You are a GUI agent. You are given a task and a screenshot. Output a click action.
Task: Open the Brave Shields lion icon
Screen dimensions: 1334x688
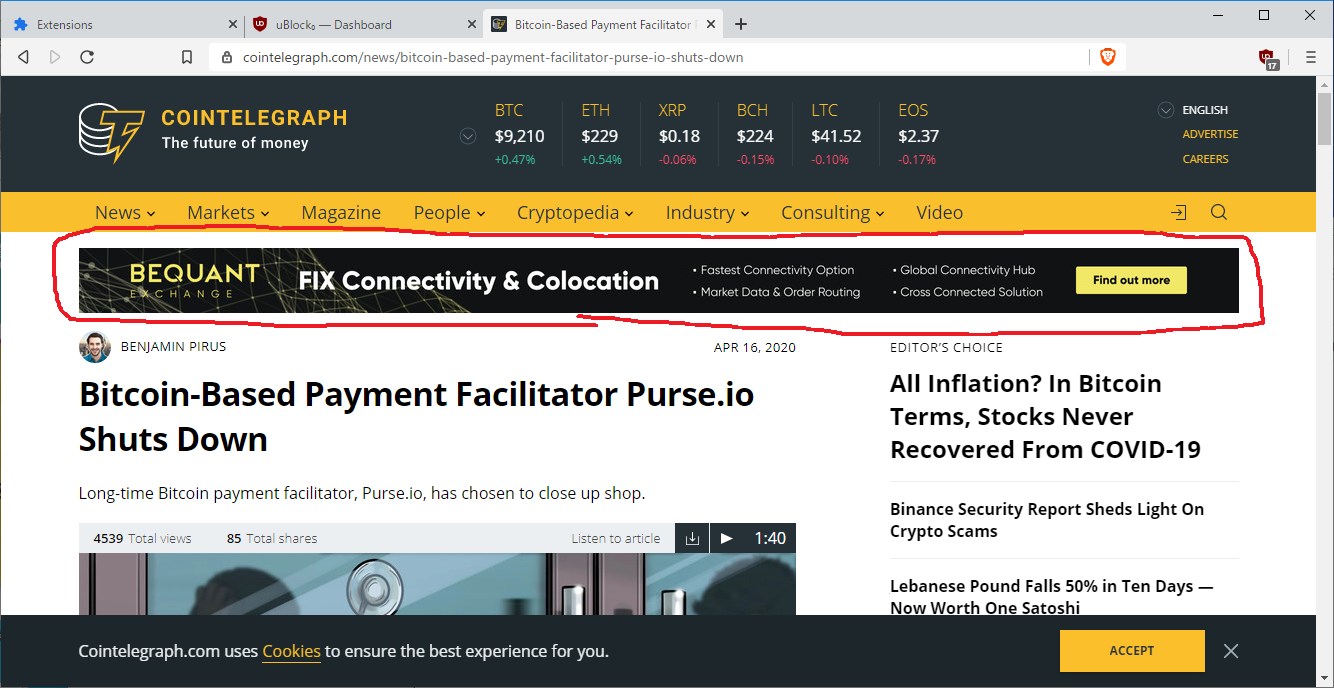1107,57
